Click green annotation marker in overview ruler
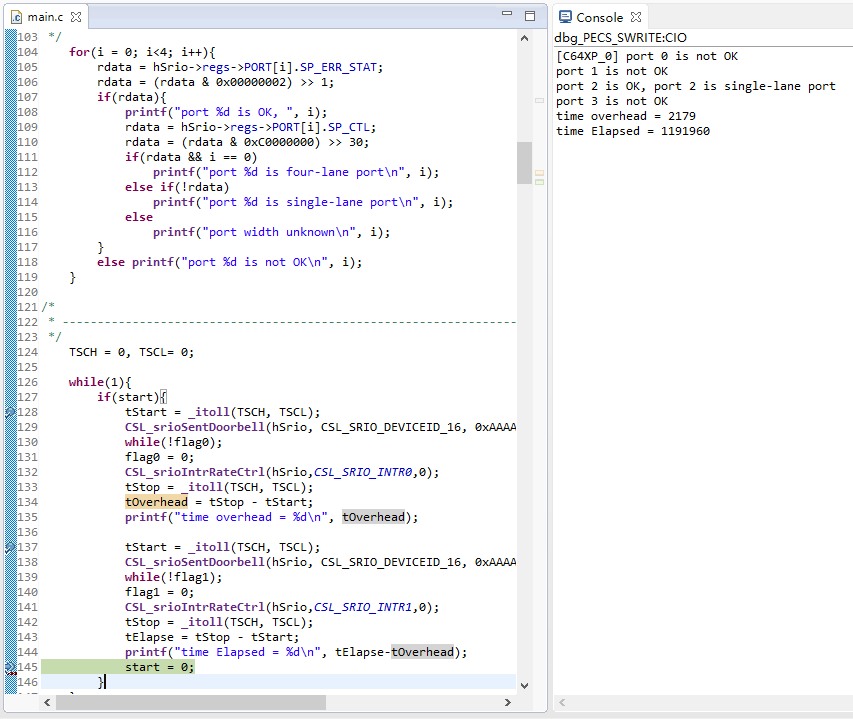The height and width of the screenshot is (719, 853). 539,182
